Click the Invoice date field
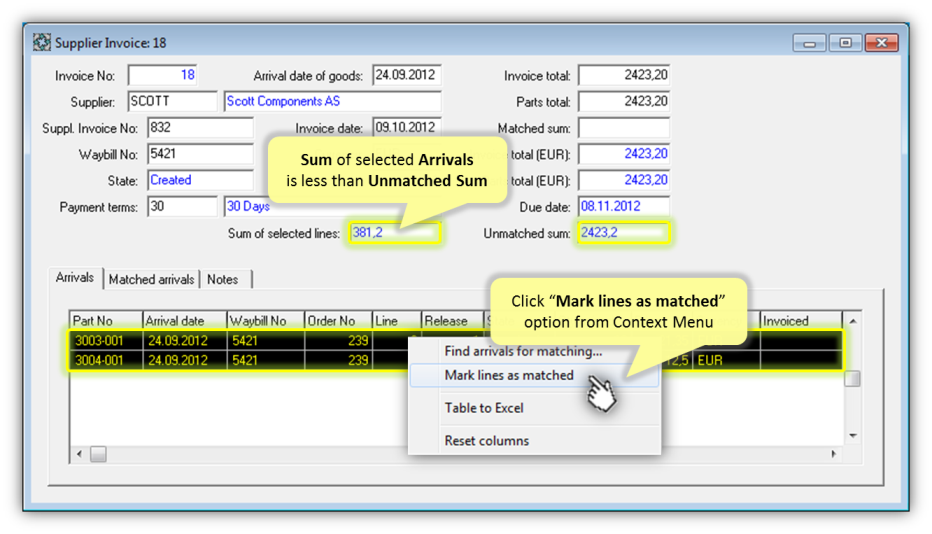 point(406,128)
